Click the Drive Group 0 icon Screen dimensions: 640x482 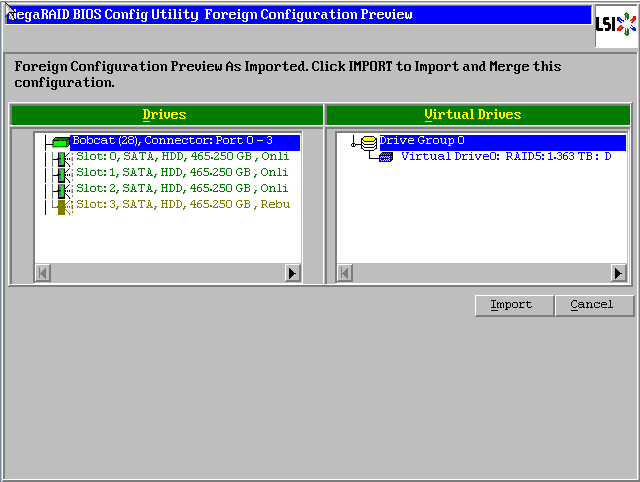pyautogui.click(x=369, y=142)
